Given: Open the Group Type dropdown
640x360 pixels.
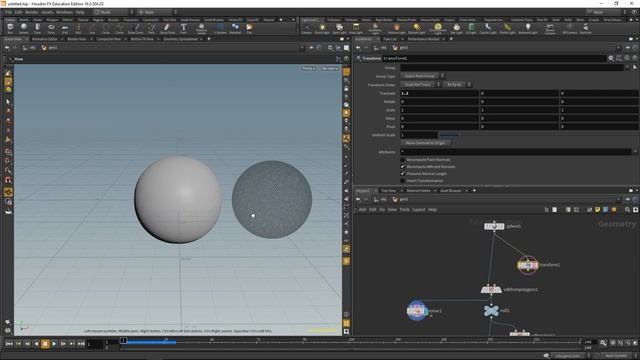Looking at the screenshot, I should [x=422, y=76].
